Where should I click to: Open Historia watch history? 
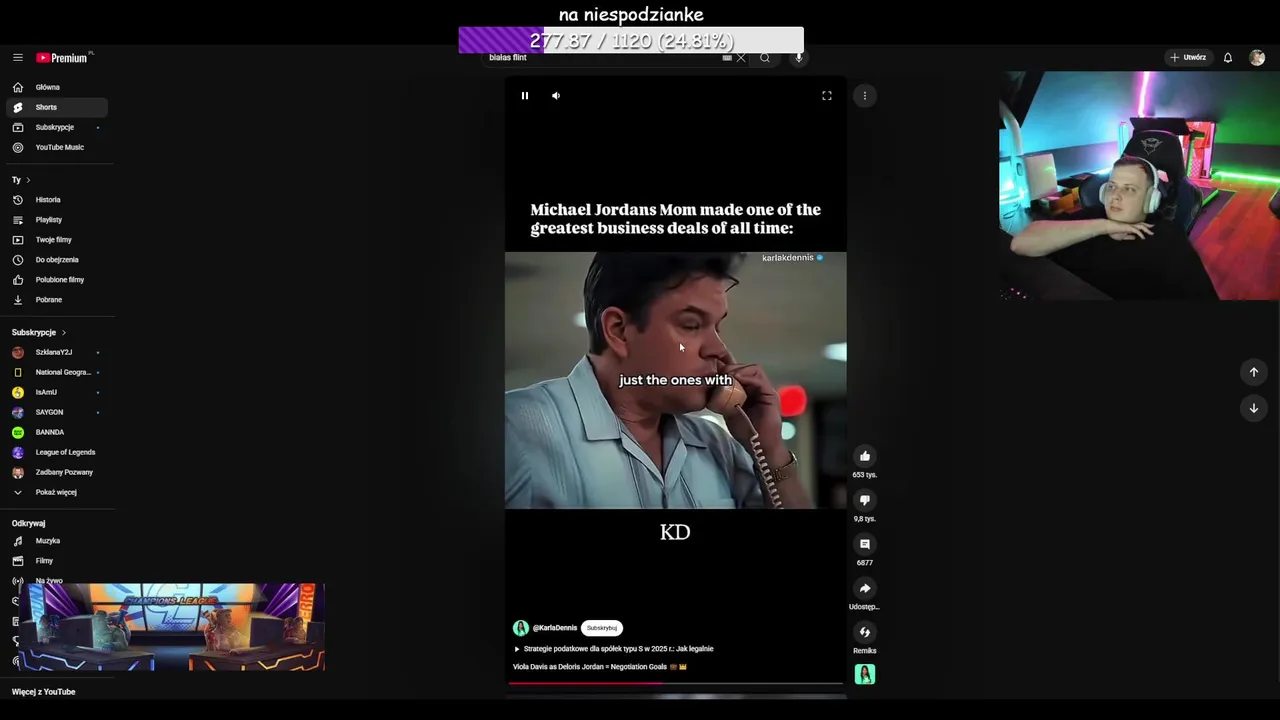coord(56,200)
